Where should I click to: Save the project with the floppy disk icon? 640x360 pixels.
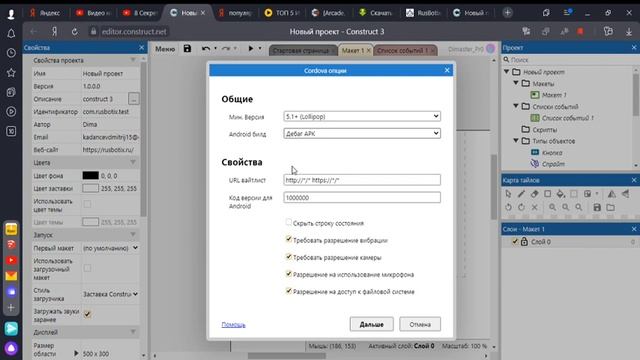(187, 49)
